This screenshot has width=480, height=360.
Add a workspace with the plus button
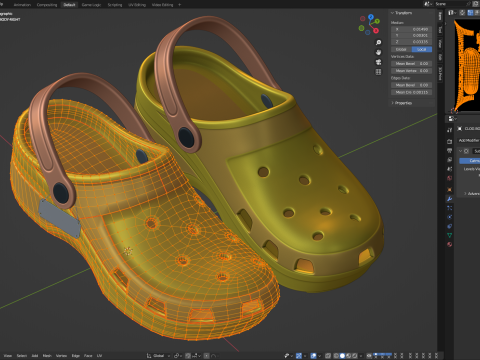pos(180,5)
